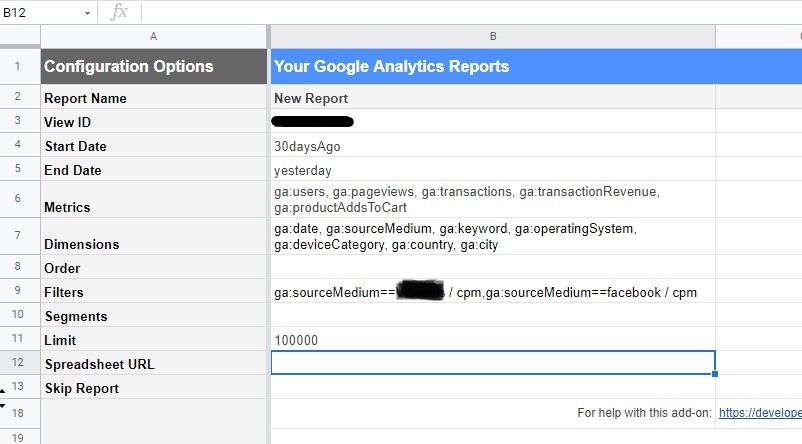Expand hidden rows above row 13

click(3, 391)
